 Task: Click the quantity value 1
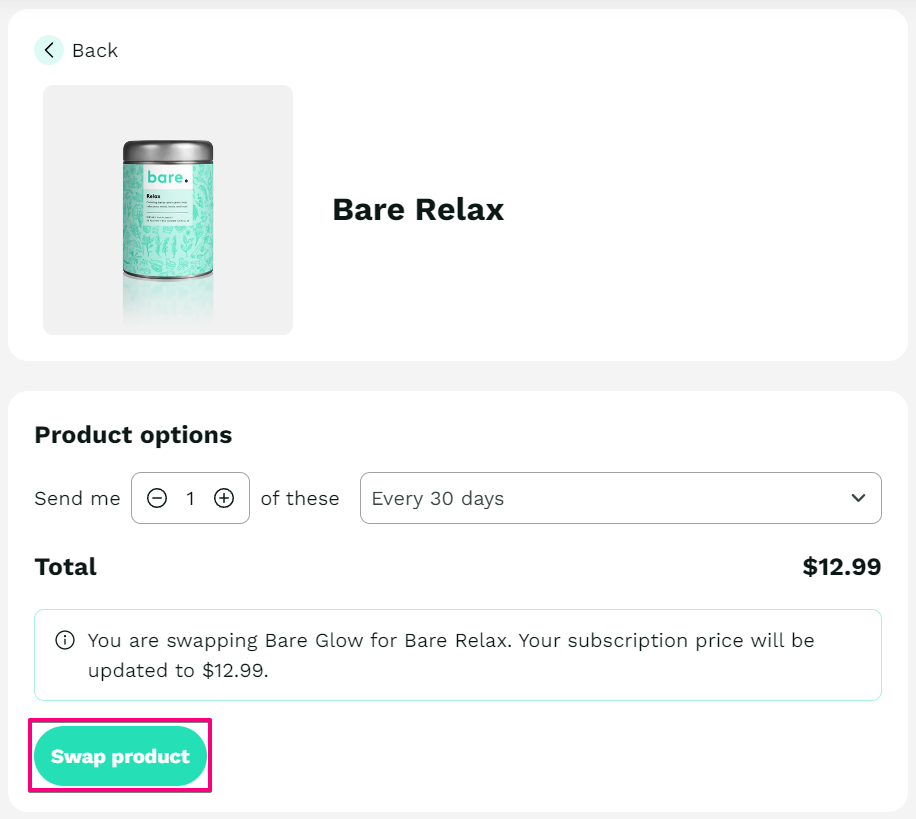coord(190,498)
